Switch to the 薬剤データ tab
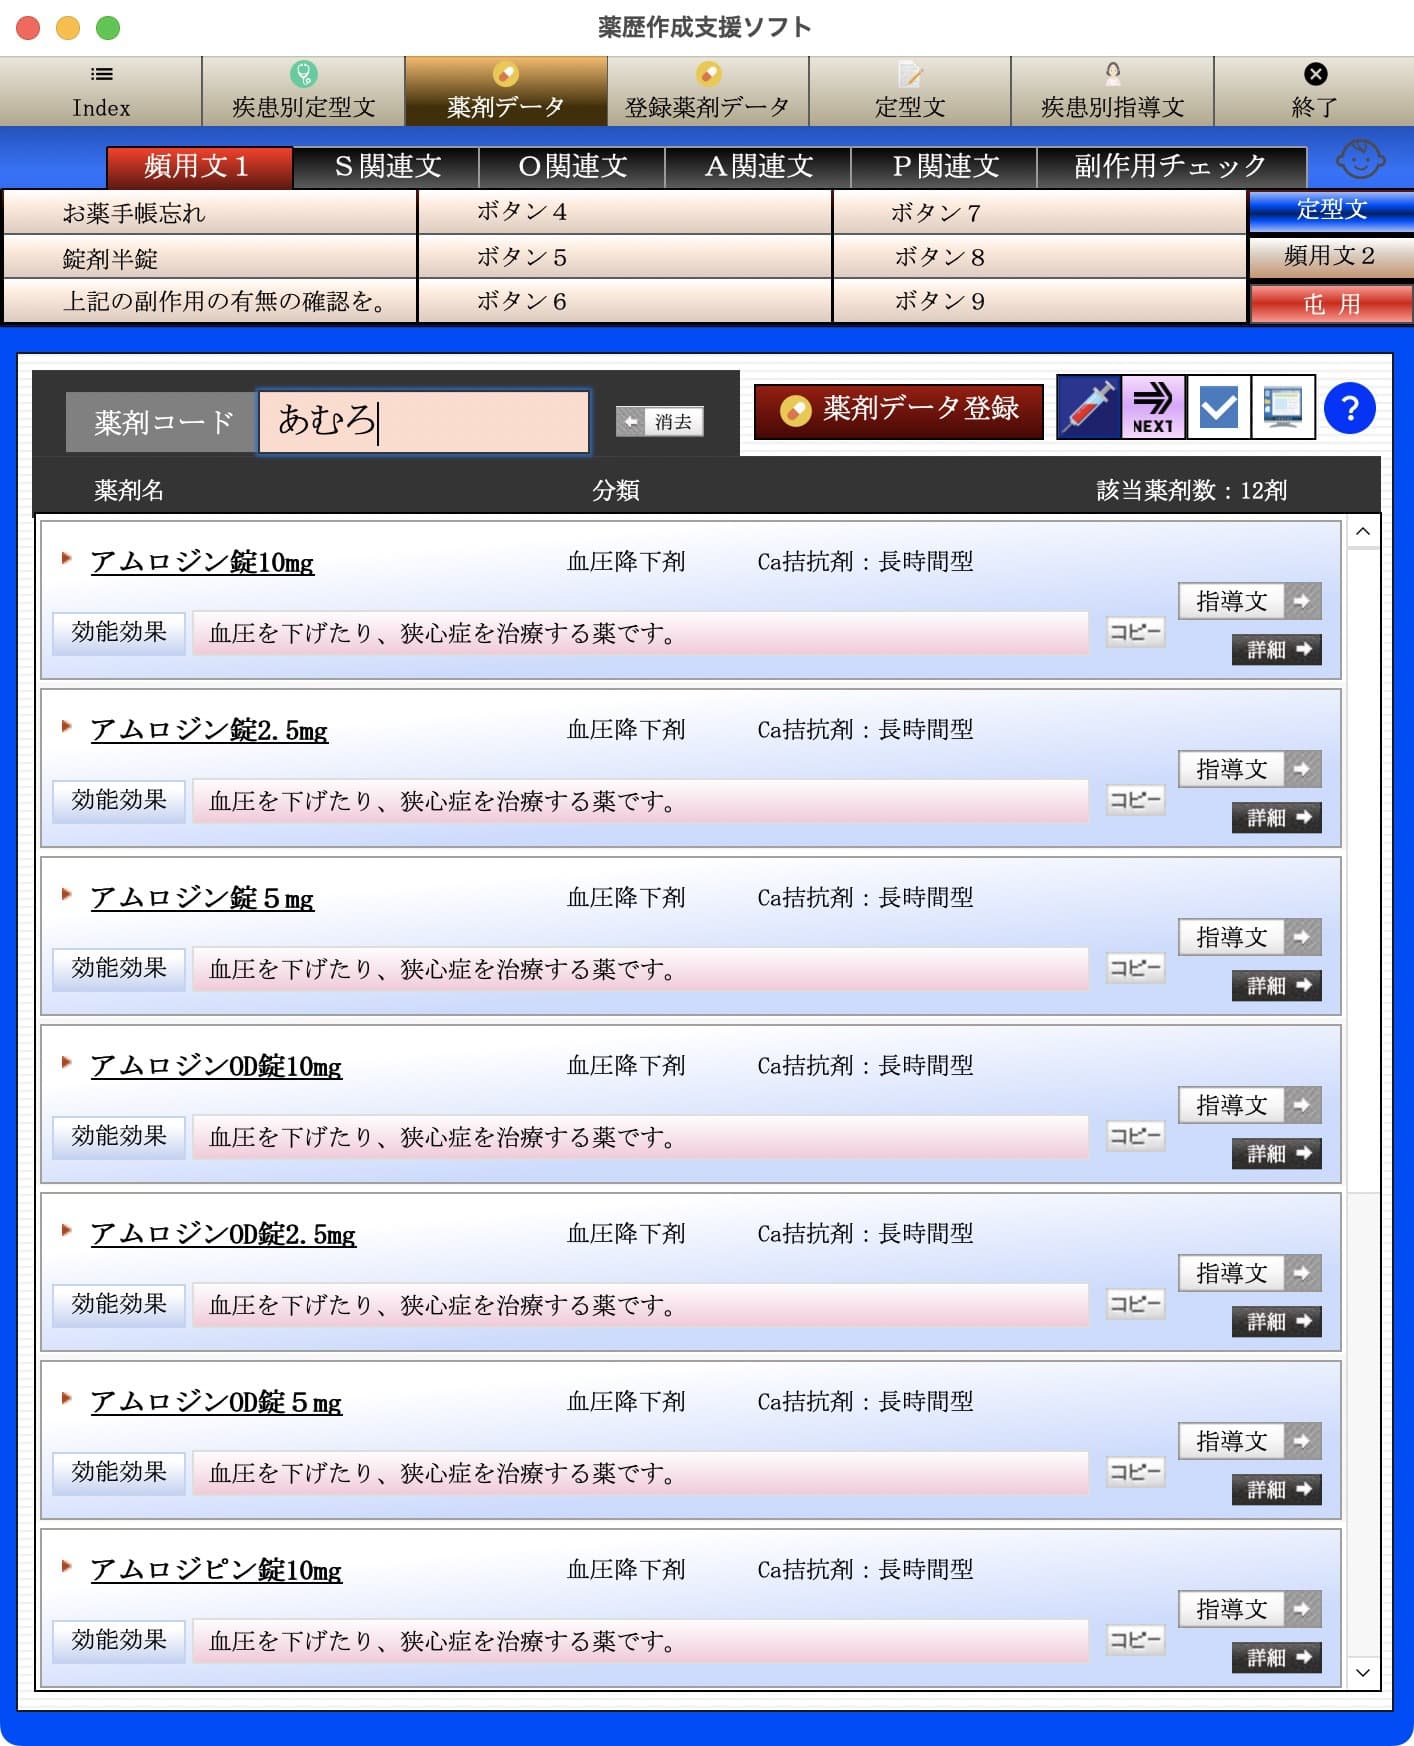This screenshot has height=1746, width=1414. (506, 91)
